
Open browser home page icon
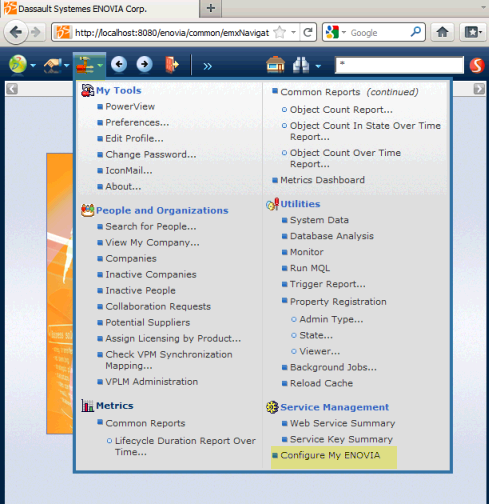442,32
